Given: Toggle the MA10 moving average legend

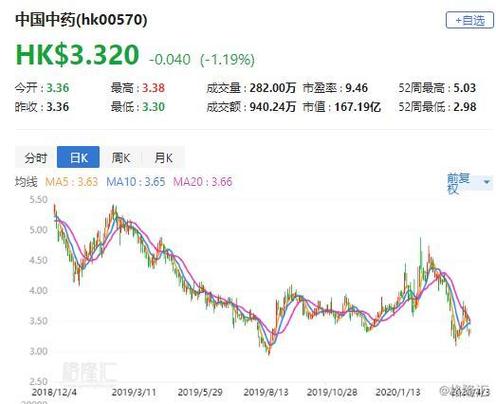Looking at the screenshot, I should pyautogui.click(x=136, y=182).
